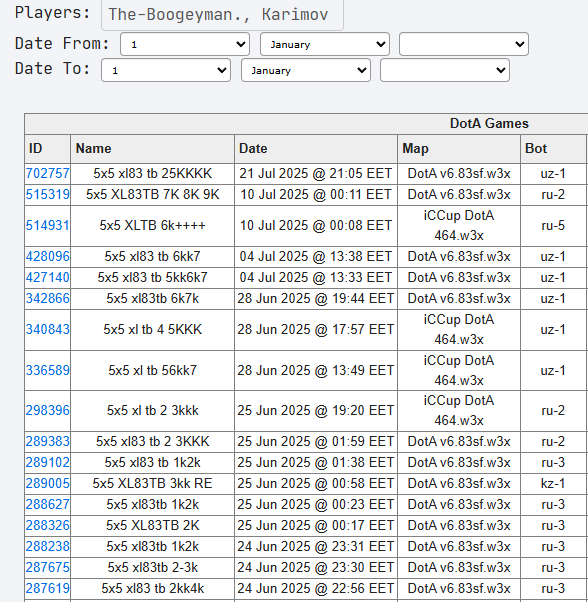Click the Players input field
This screenshot has height=602, width=588.
tap(222, 15)
